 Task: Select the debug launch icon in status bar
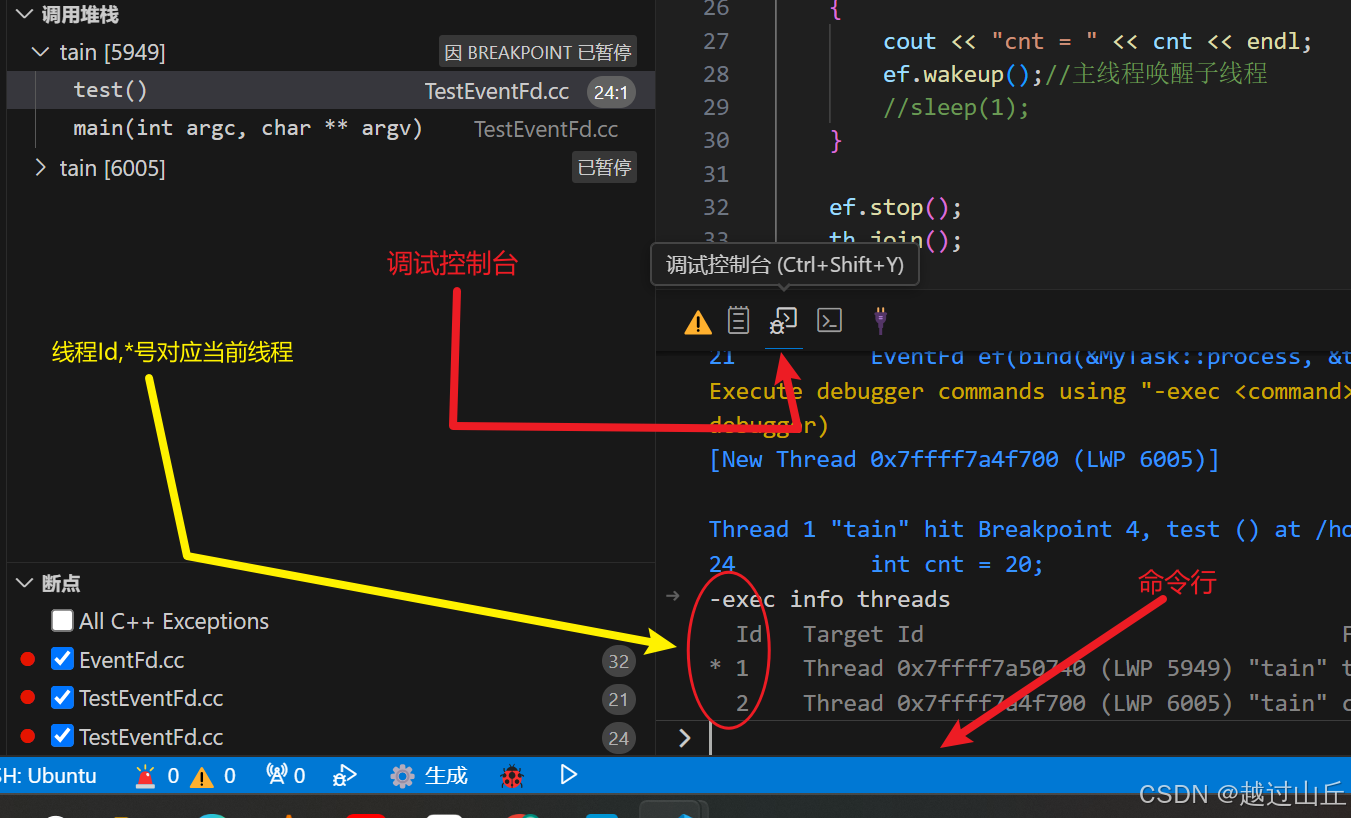[x=345, y=775]
